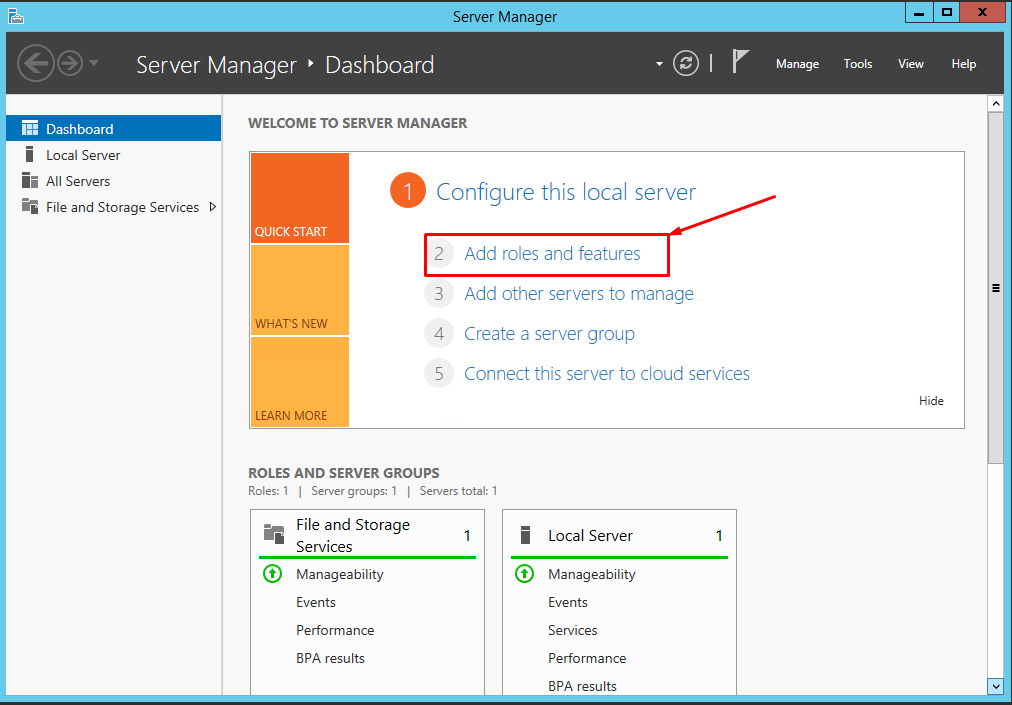Click the scrollbar down arrow
This screenshot has height=705, width=1012.
tap(995, 686)
